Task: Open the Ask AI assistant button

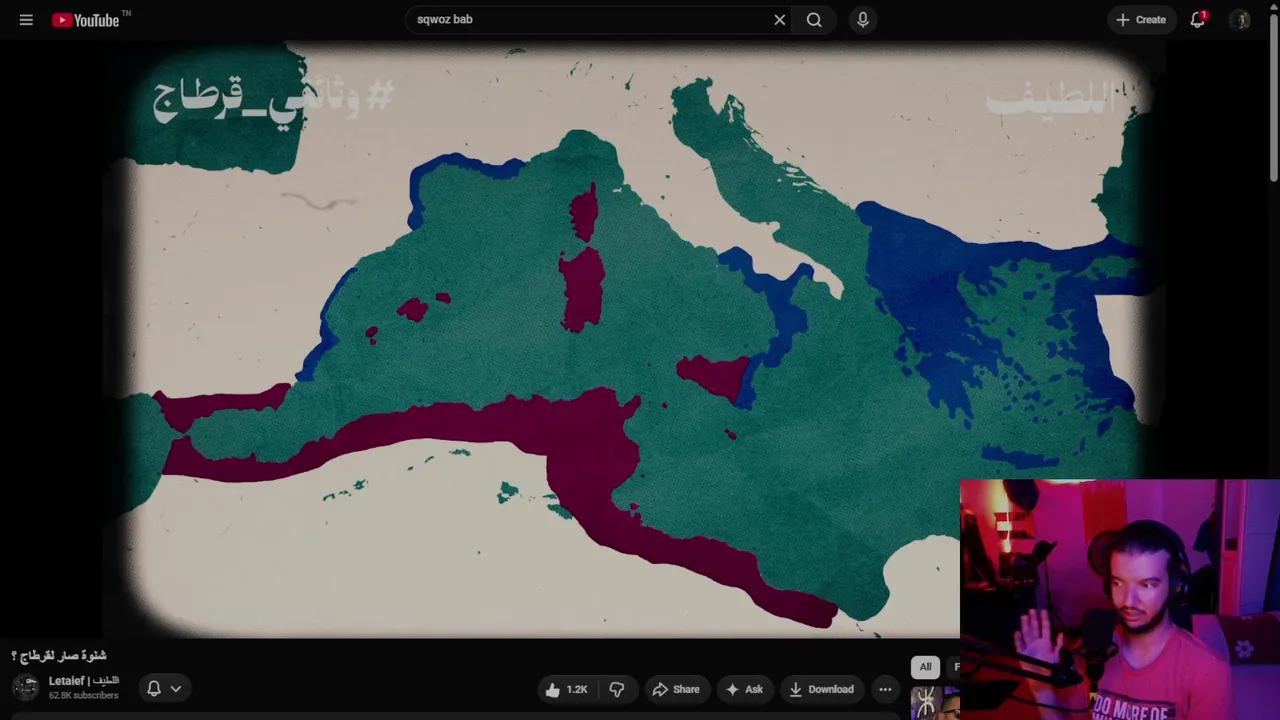Action: click(x=744, y=689)
